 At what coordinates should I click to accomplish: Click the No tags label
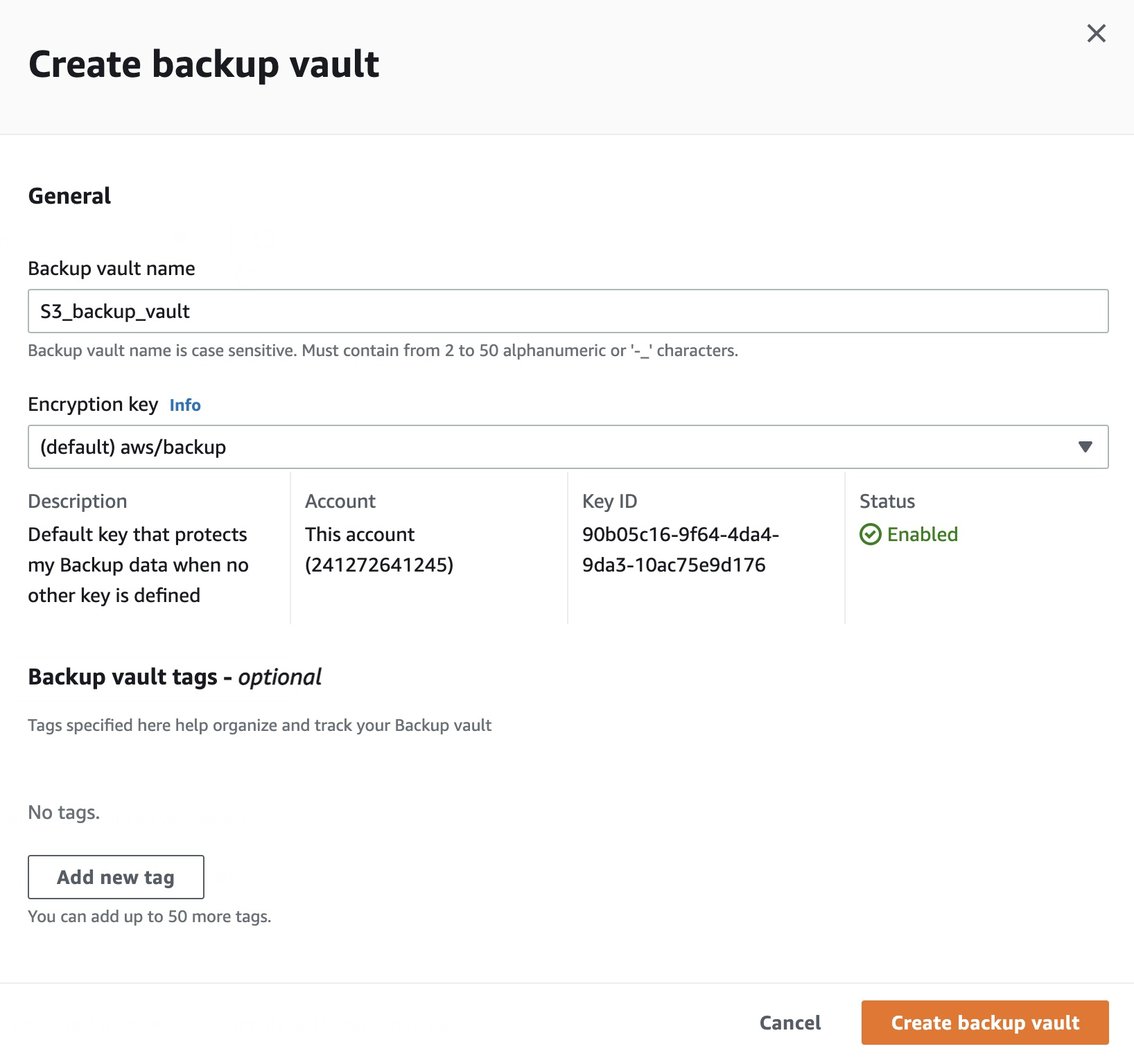(x=63, y=812)
